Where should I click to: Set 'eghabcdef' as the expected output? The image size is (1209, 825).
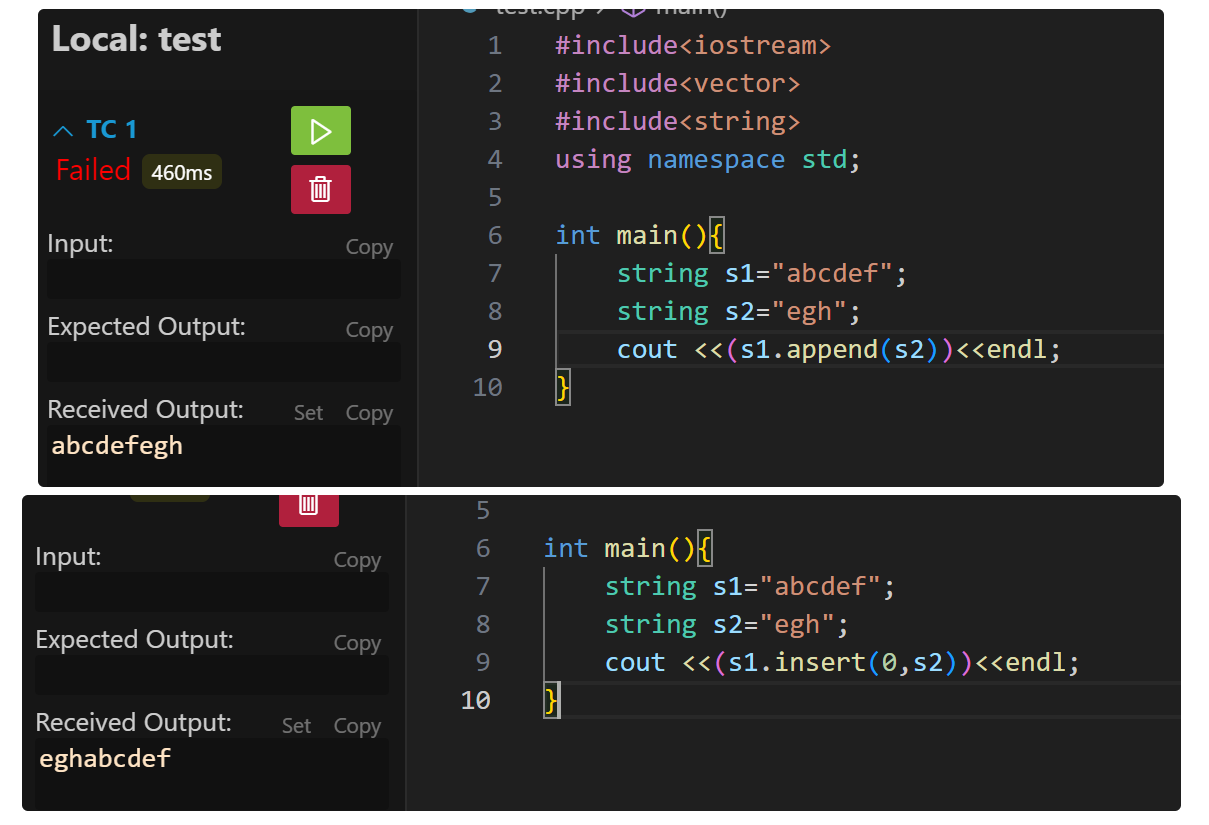coord(296,726)
